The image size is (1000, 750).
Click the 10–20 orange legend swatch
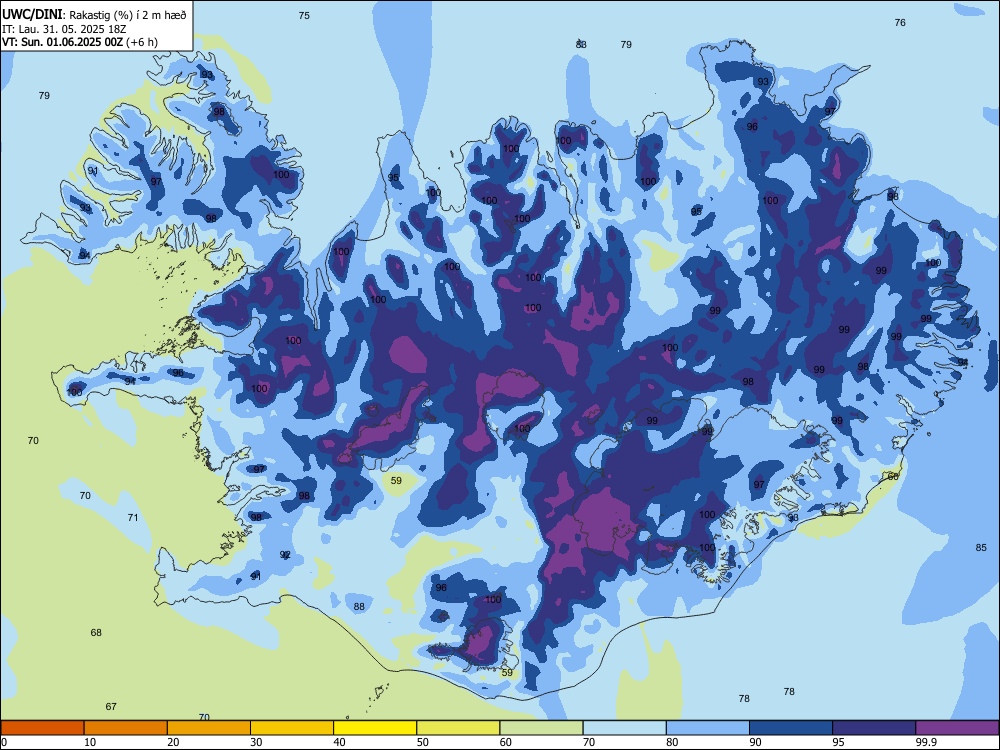point(126,728)
